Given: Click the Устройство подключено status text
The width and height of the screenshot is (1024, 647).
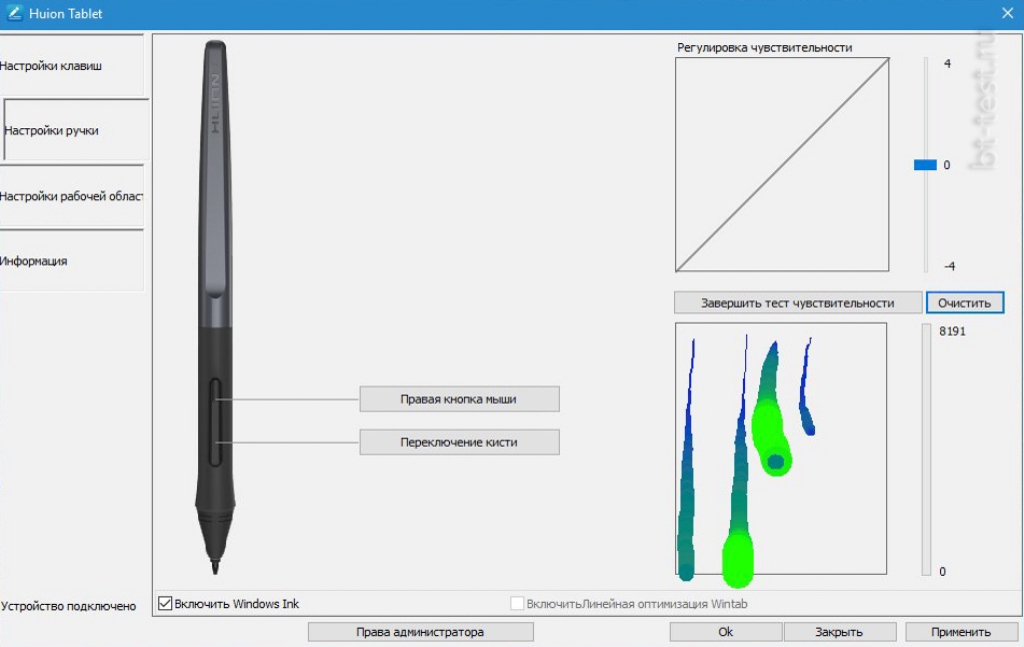Looking at the screenshot, I should pos(69,606).
